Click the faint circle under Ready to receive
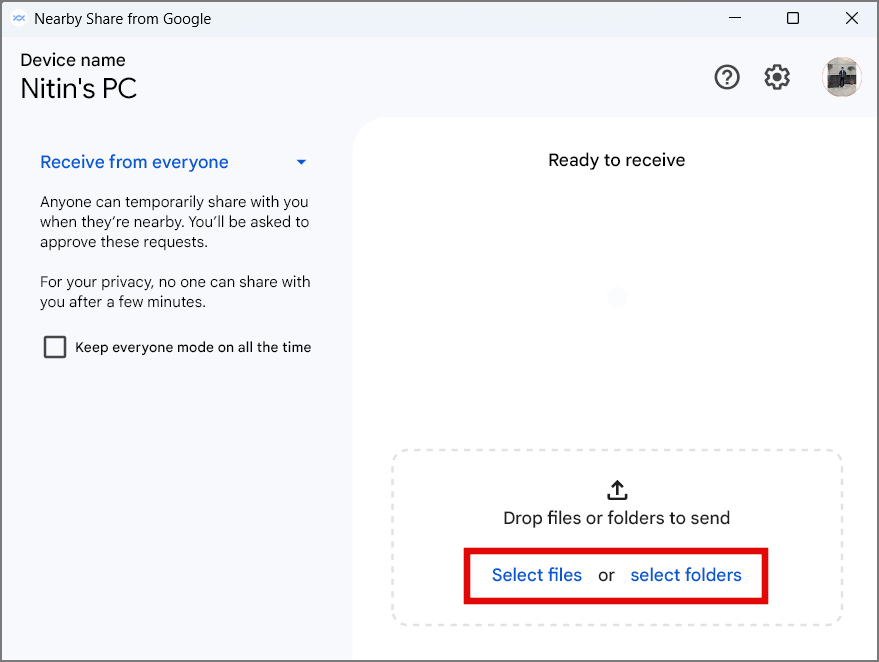This screenshot has height=662, width=879. [617, 297]
